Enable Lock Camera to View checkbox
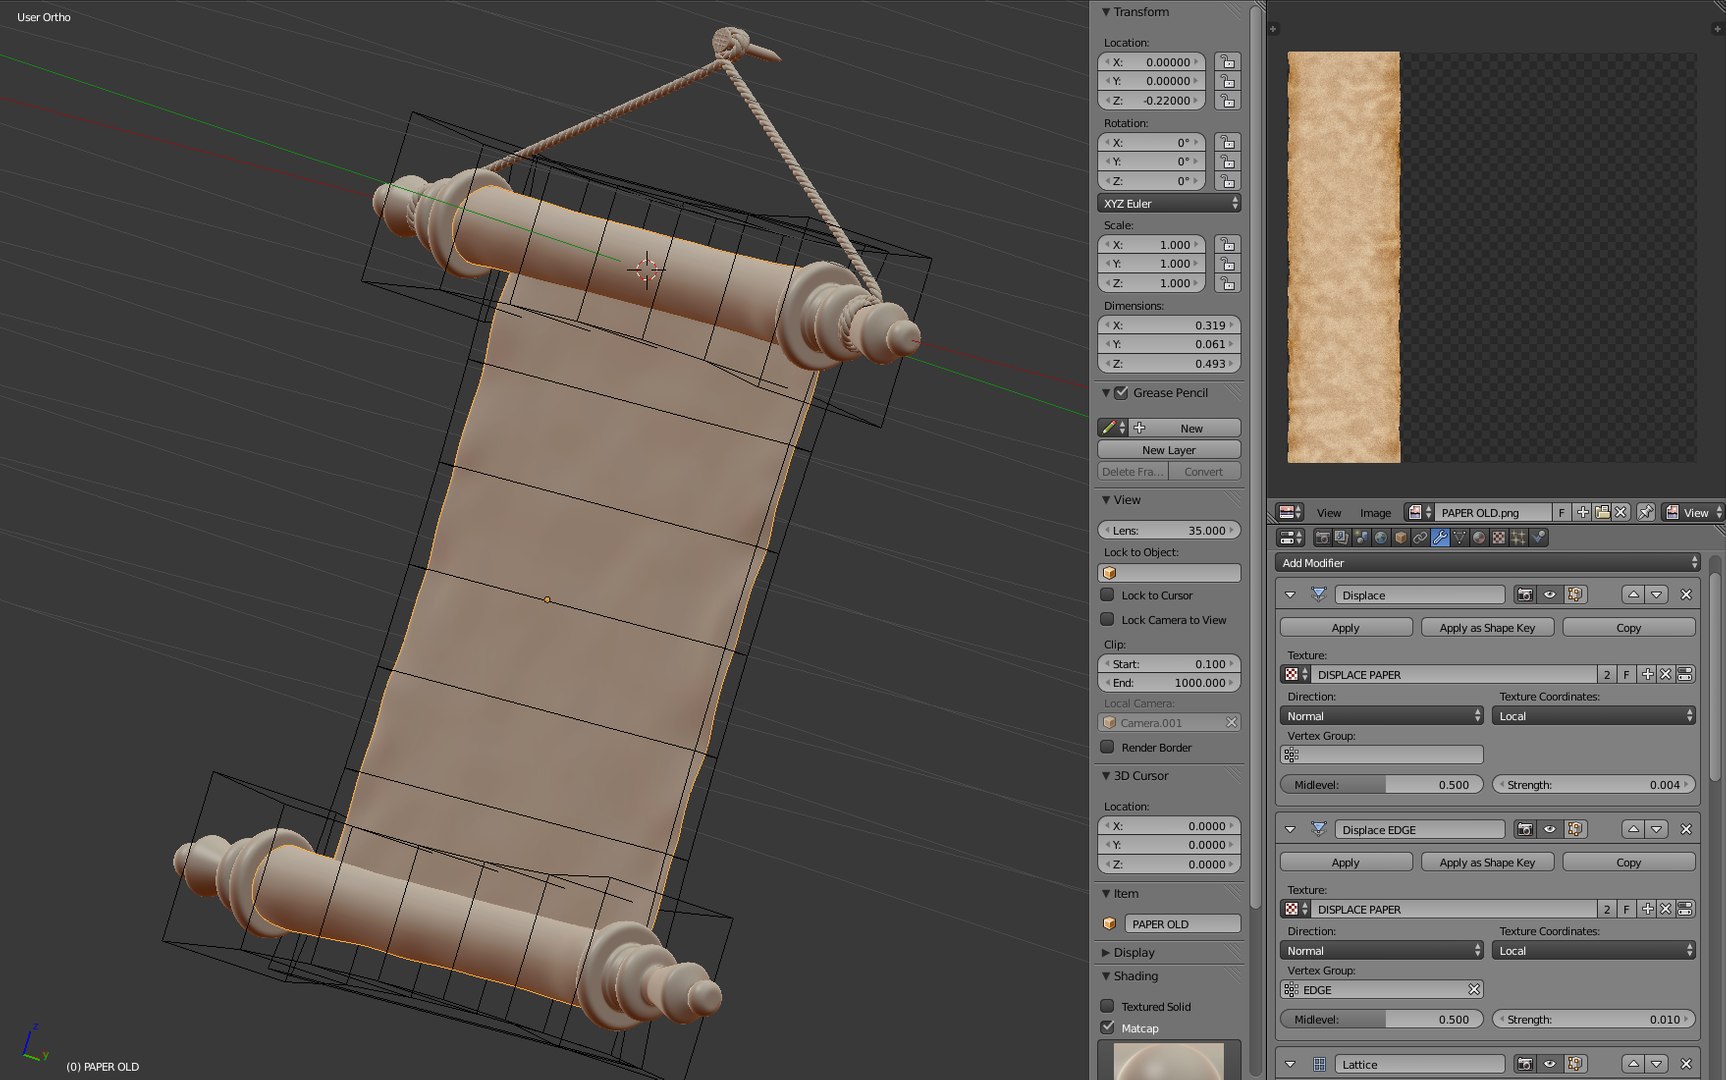Image resolution: width=1726 pixels, height=1080 pixels. [x=1108, y=620]
